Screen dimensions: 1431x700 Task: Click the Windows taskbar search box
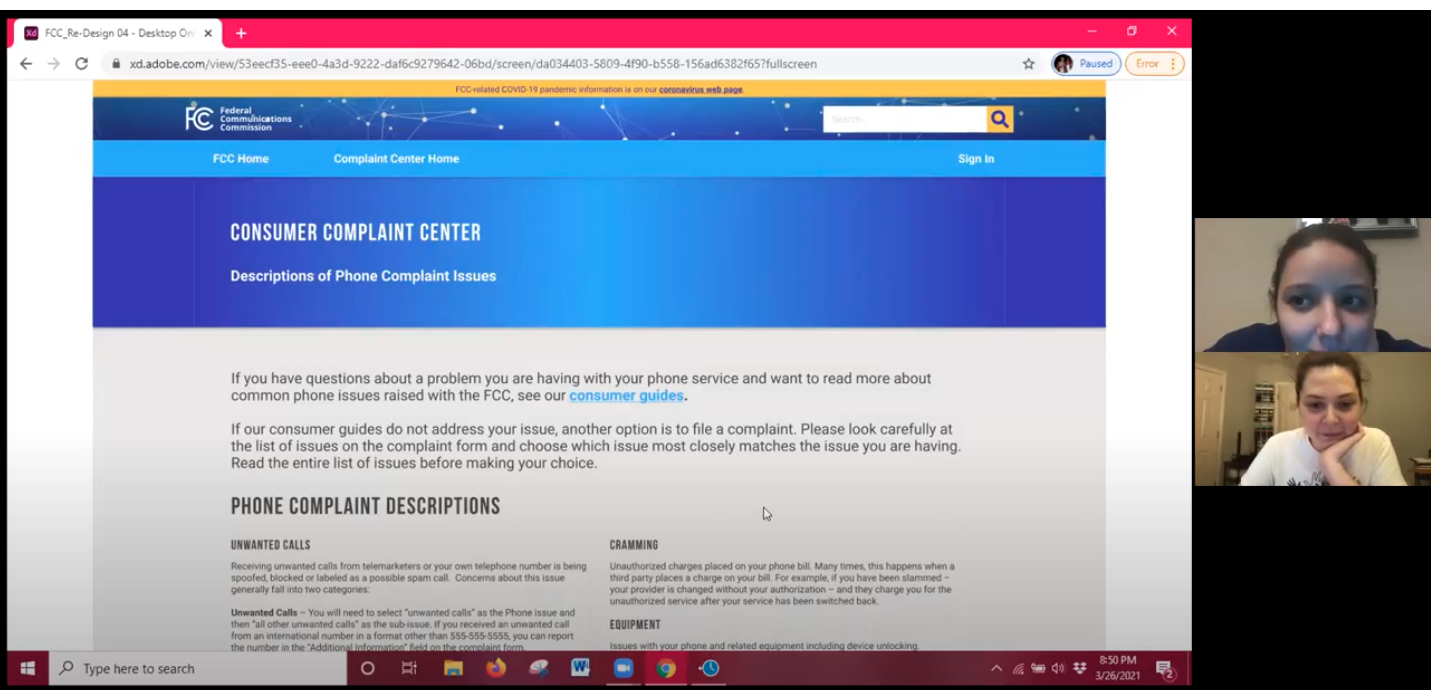pyautogui.click(x=196, y=669)
